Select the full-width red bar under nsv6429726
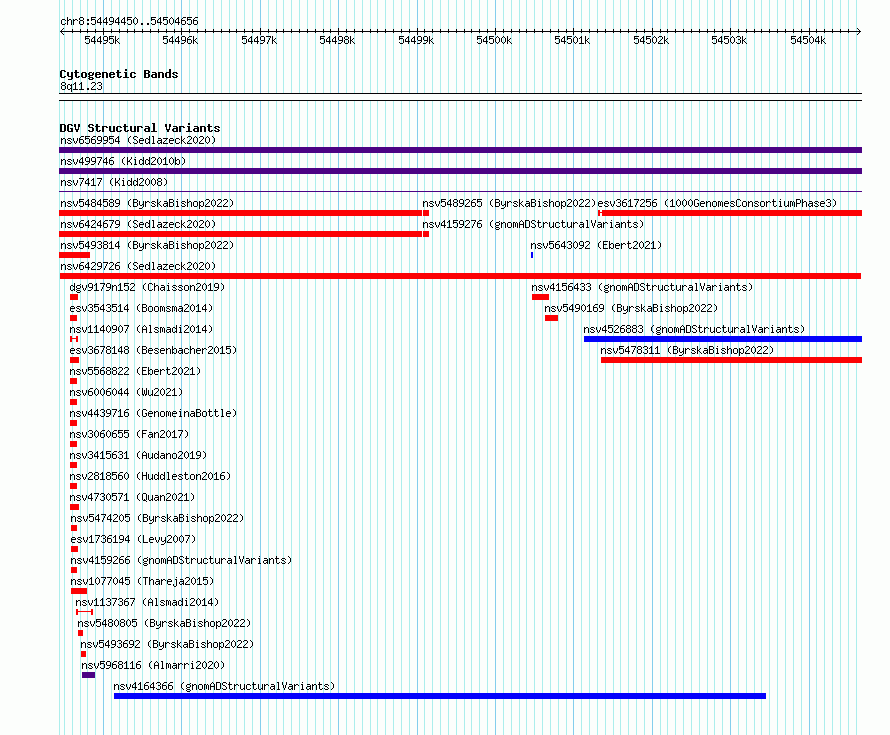 (460, 276)
